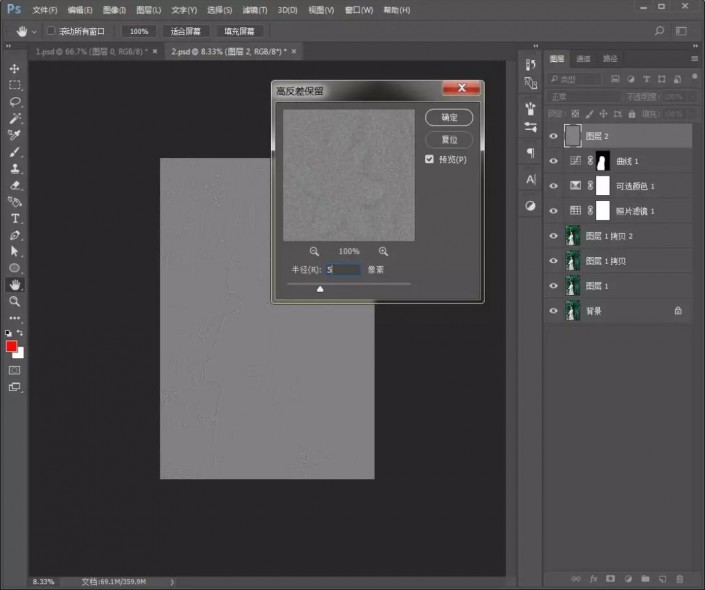Toggle the 预览(P) preview checkbox

pos(429,159)
